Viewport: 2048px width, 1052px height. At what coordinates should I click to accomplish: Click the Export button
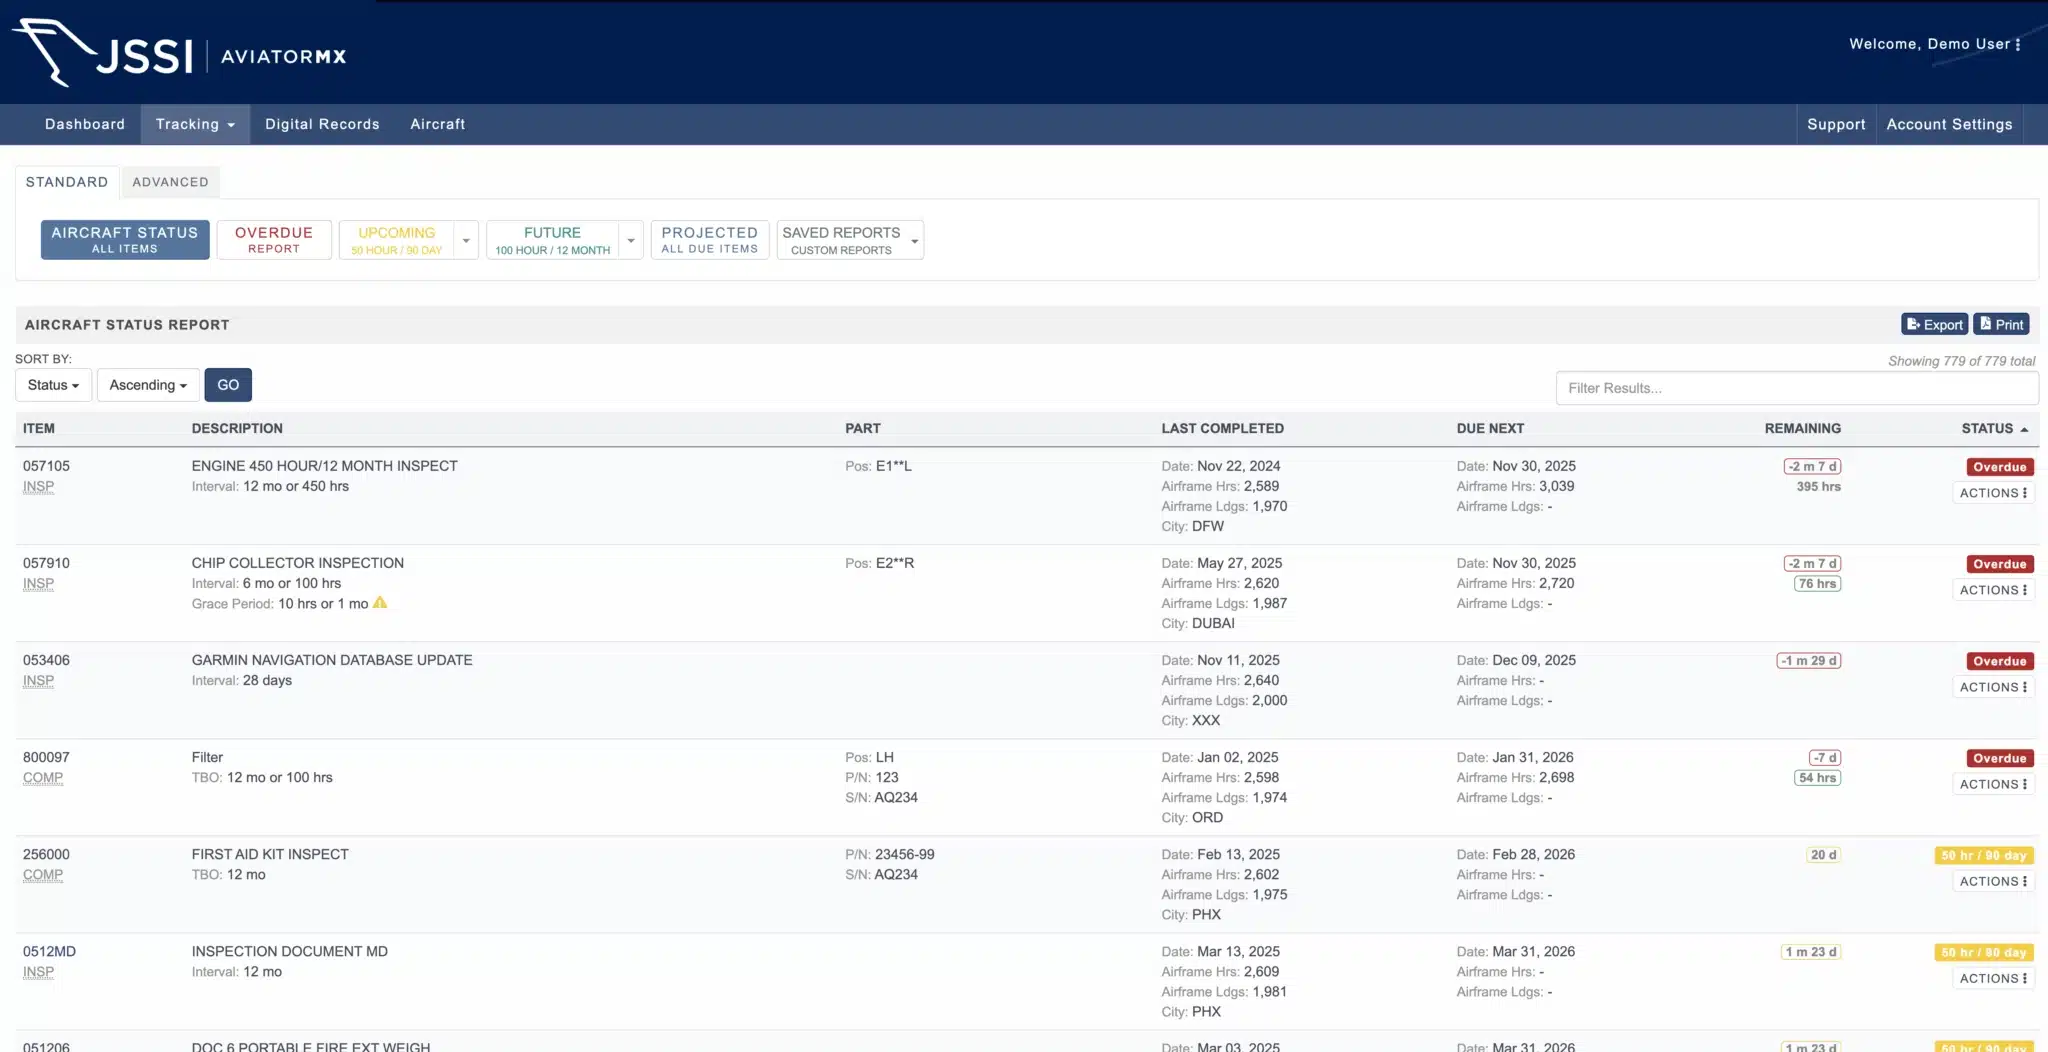1934,324
